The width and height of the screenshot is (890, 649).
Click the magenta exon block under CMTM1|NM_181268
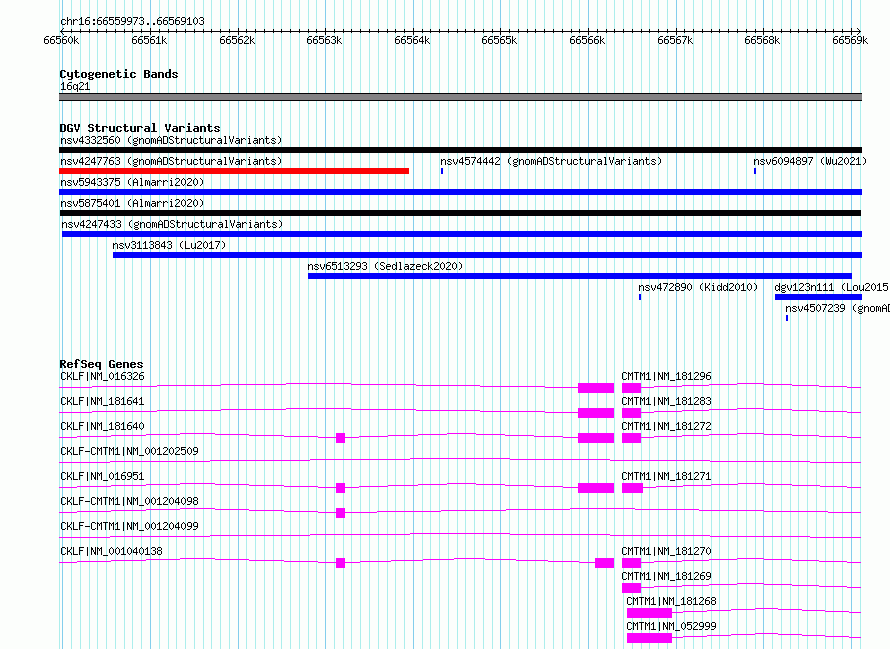pyautogui.click(x=649, y=613)
